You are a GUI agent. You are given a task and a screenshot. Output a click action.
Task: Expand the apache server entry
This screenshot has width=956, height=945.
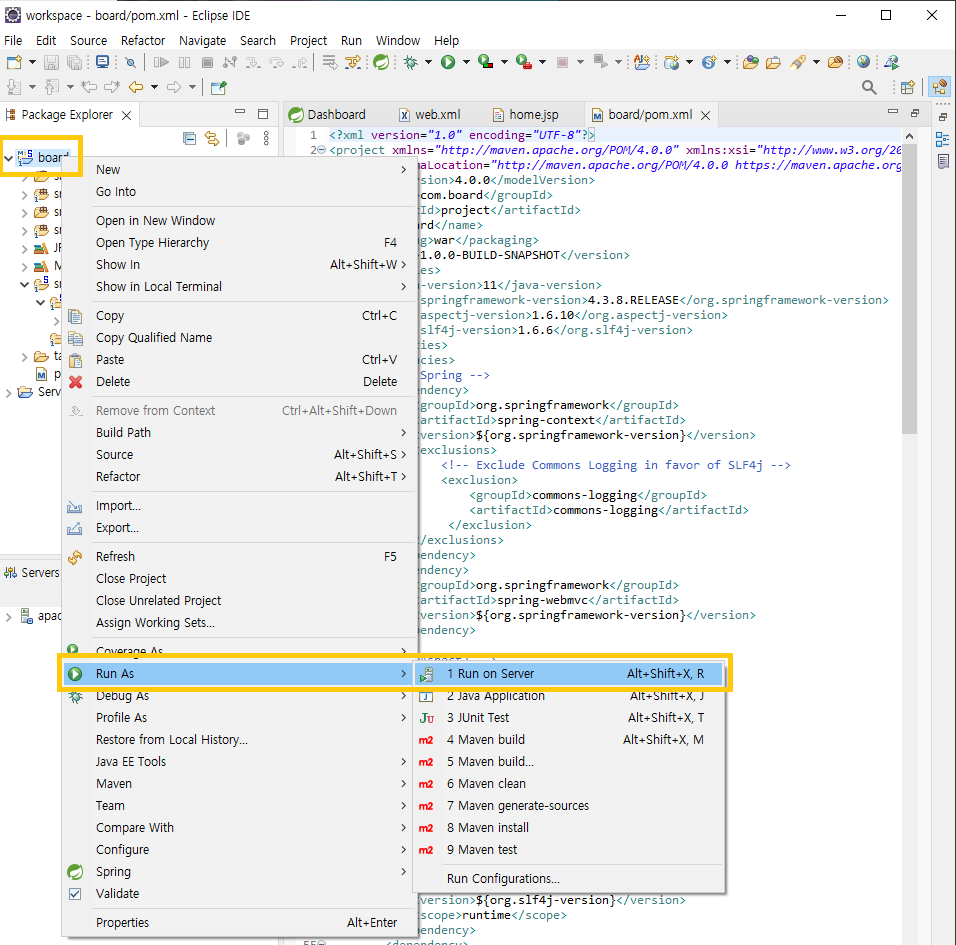tap(9, 617)
